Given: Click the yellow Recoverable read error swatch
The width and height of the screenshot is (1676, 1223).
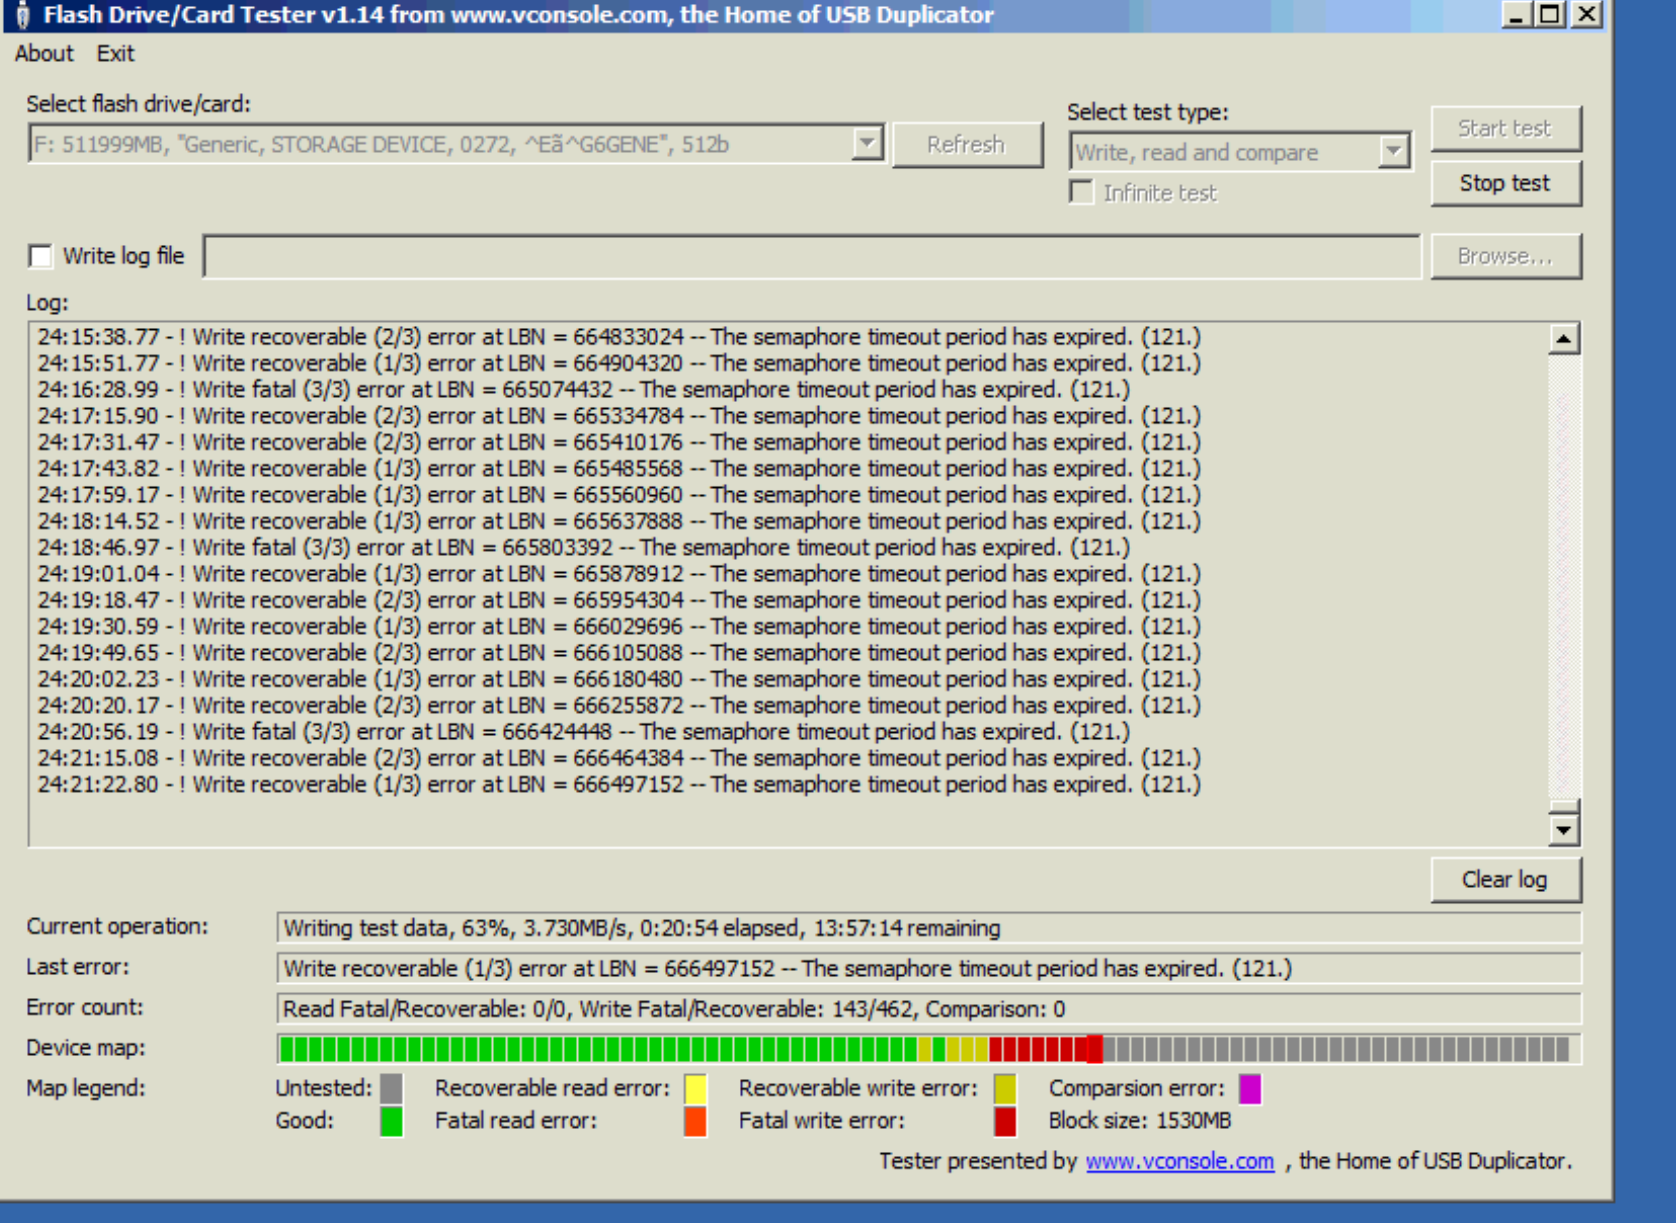Looking at the screenshot, I should (x=696, y=1088).
